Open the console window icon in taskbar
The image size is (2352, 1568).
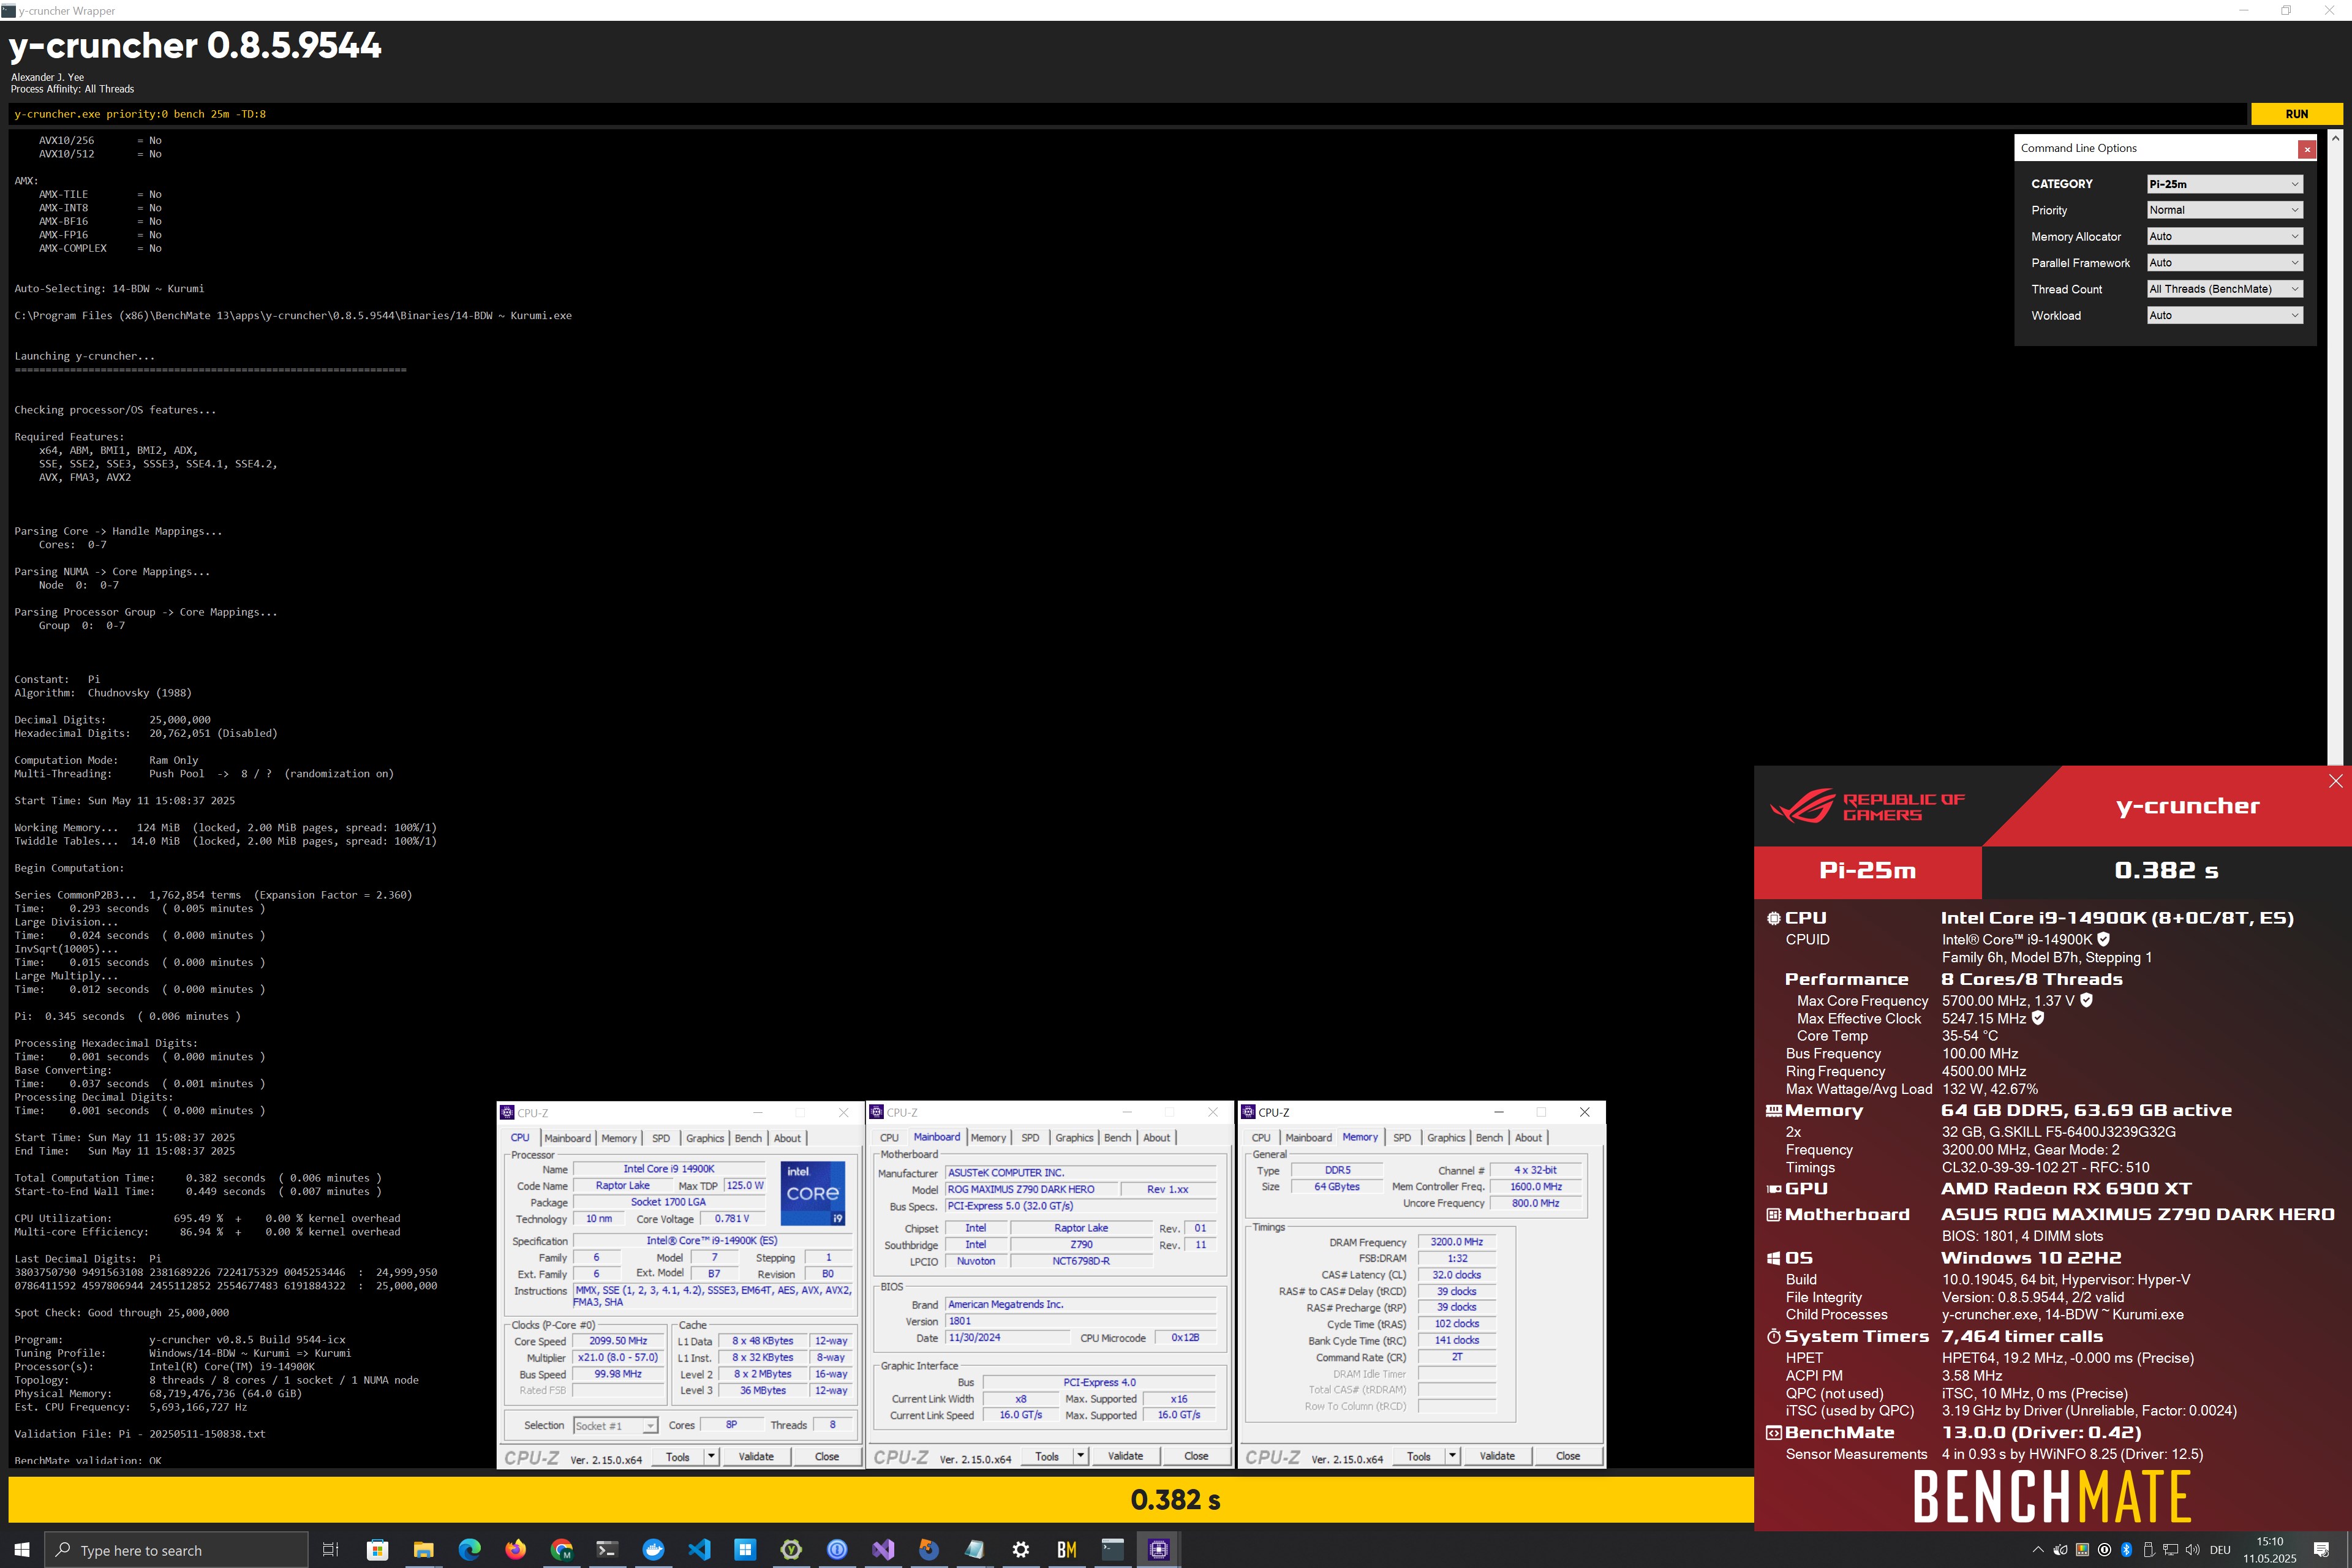point(1113,1550)
